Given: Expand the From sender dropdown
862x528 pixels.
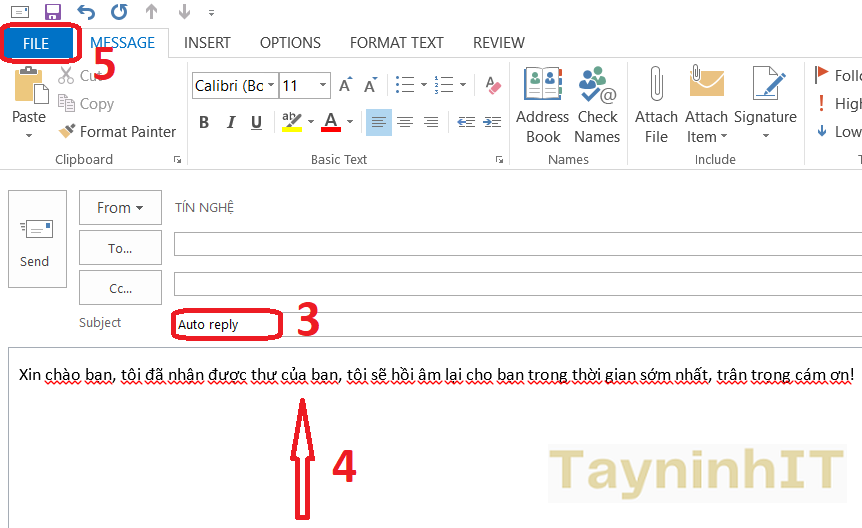Looking at the screenshot, I should pyautogui.click(x=120, y=208).
